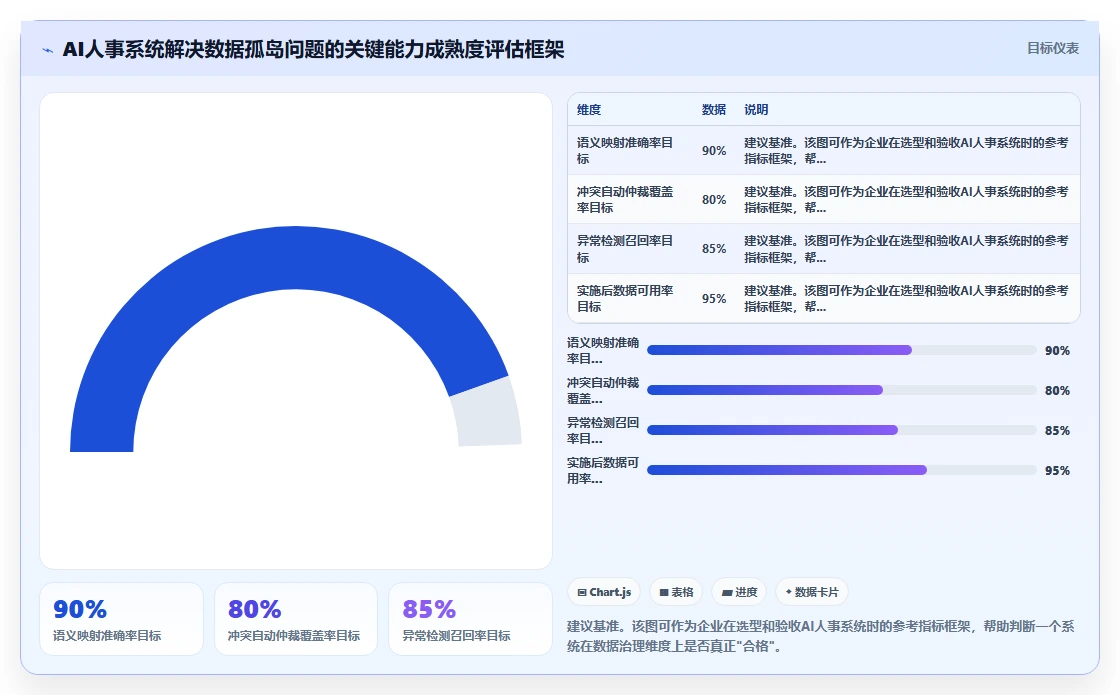Click the 90% progress bar for 语义映射准确

click(x=841, y=350)
